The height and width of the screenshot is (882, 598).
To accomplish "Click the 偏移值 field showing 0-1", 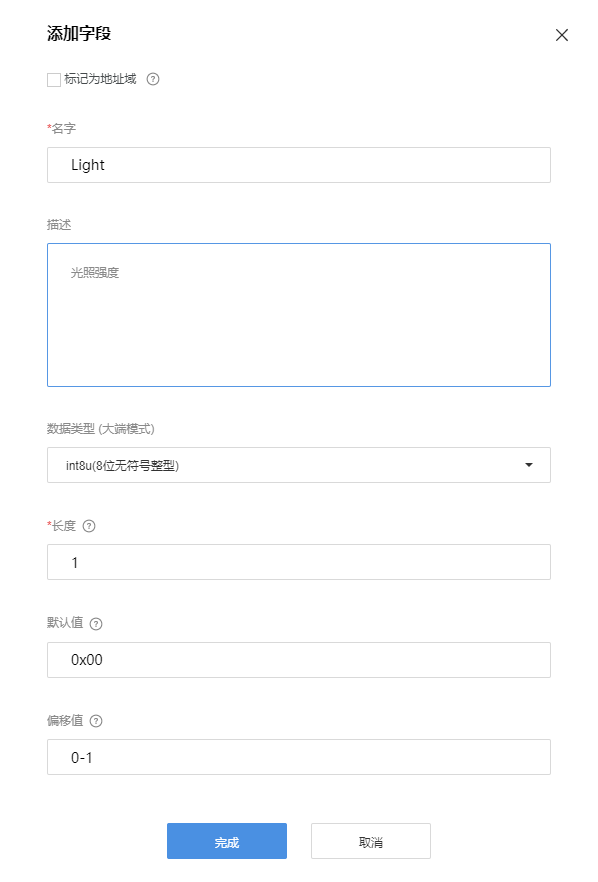I will [298, 757].
